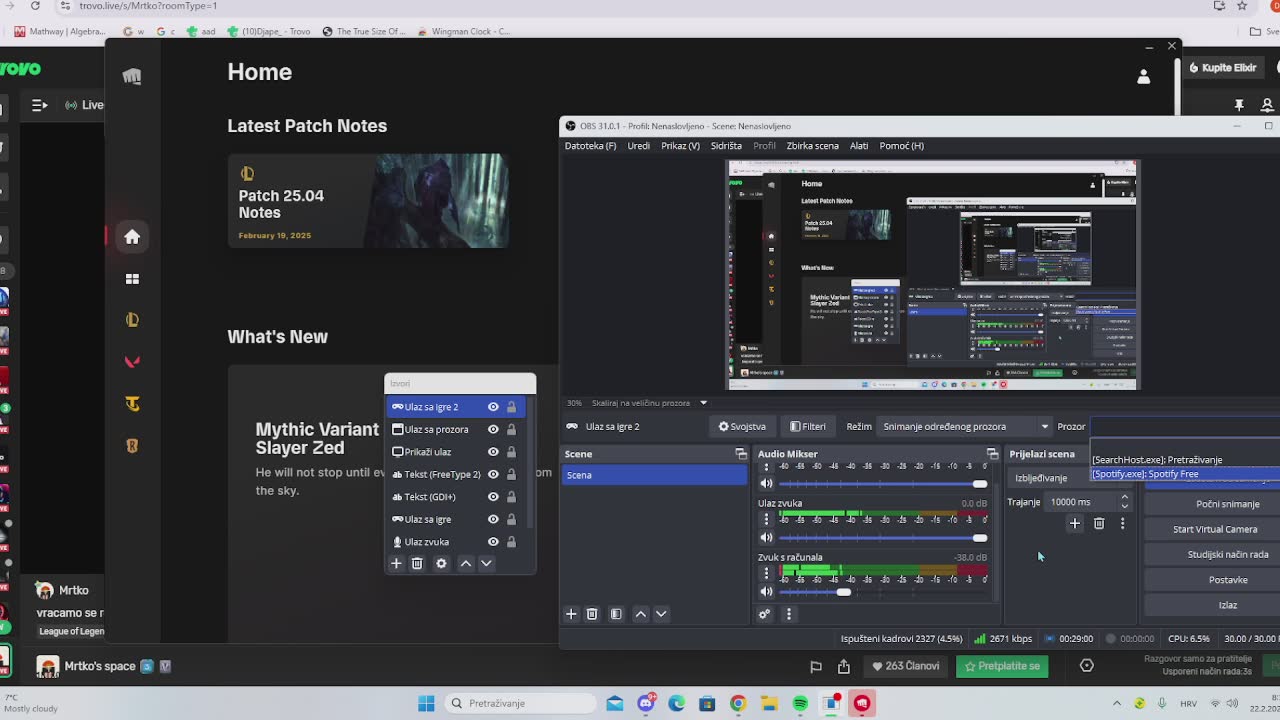Open the grid apps icon in Riot sidebar

tap(132, 279)
